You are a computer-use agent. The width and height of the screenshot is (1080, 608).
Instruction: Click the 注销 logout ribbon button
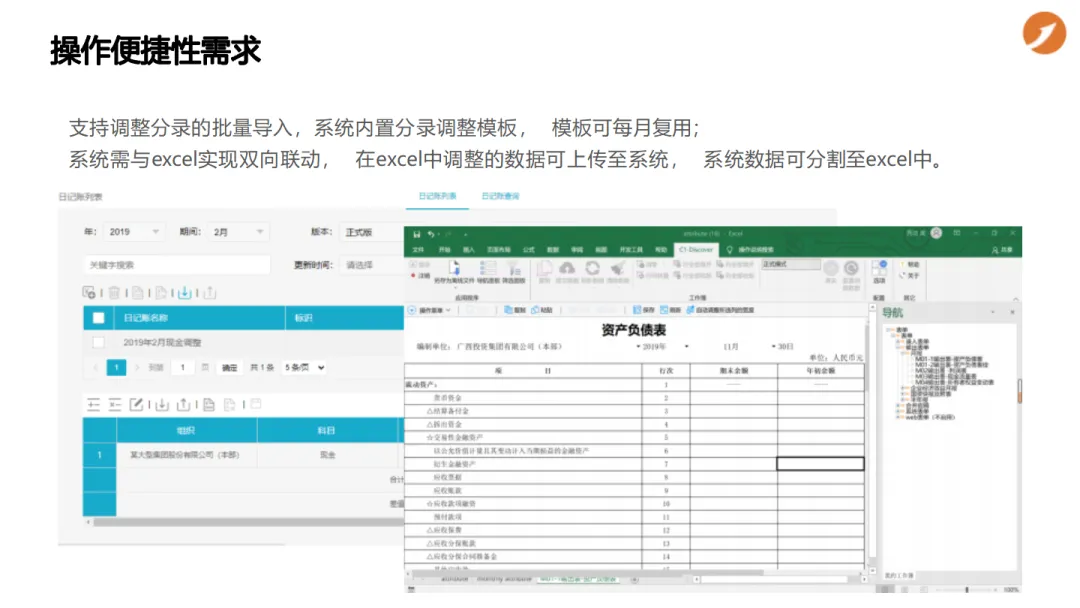coord(420,275)
